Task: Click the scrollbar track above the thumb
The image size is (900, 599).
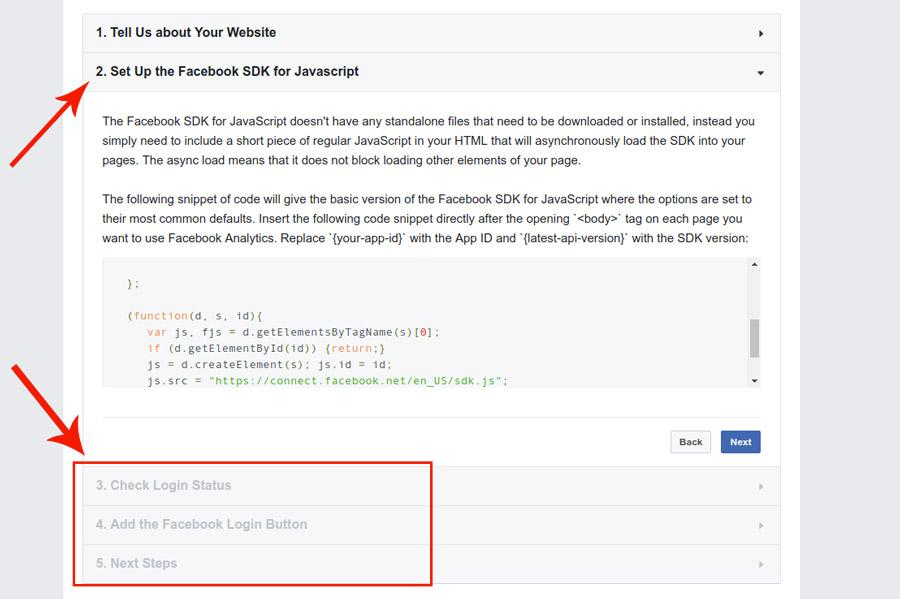Action: click(754, 294)
